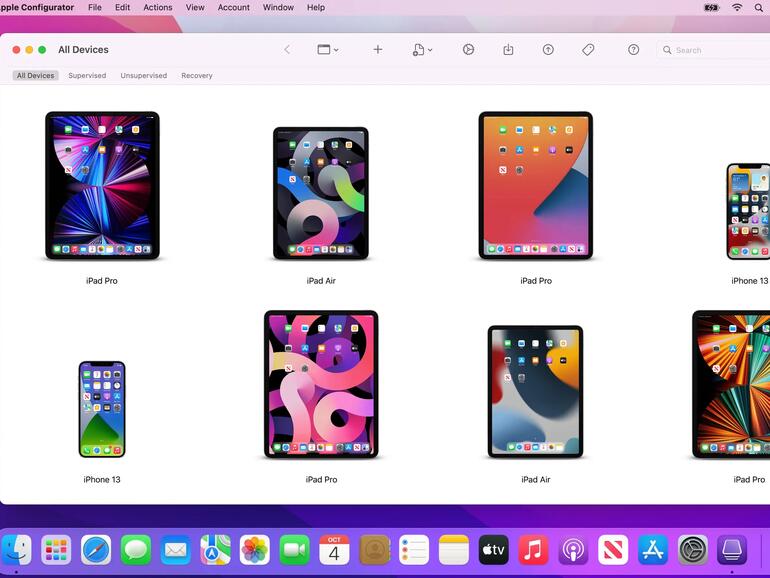This screenshot has height=578, width=770.
Task: Open System Preferences from the Dock
Action: 692,550
